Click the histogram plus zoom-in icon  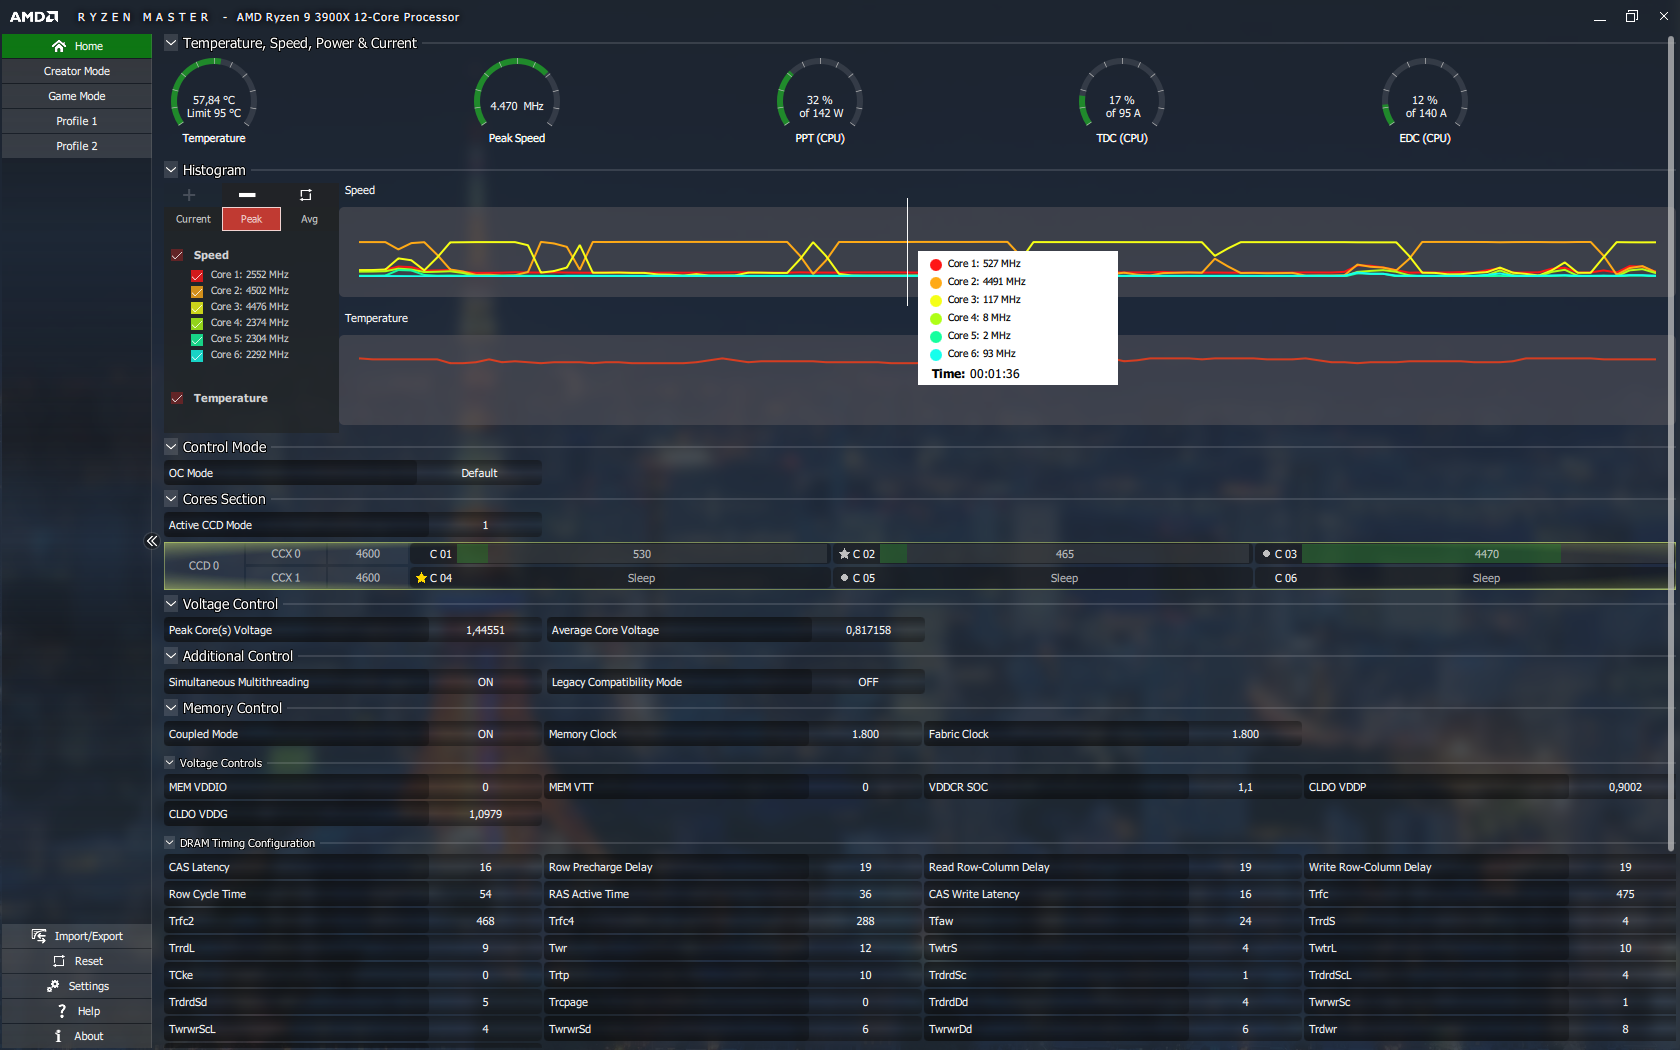[x=189, y=195]
